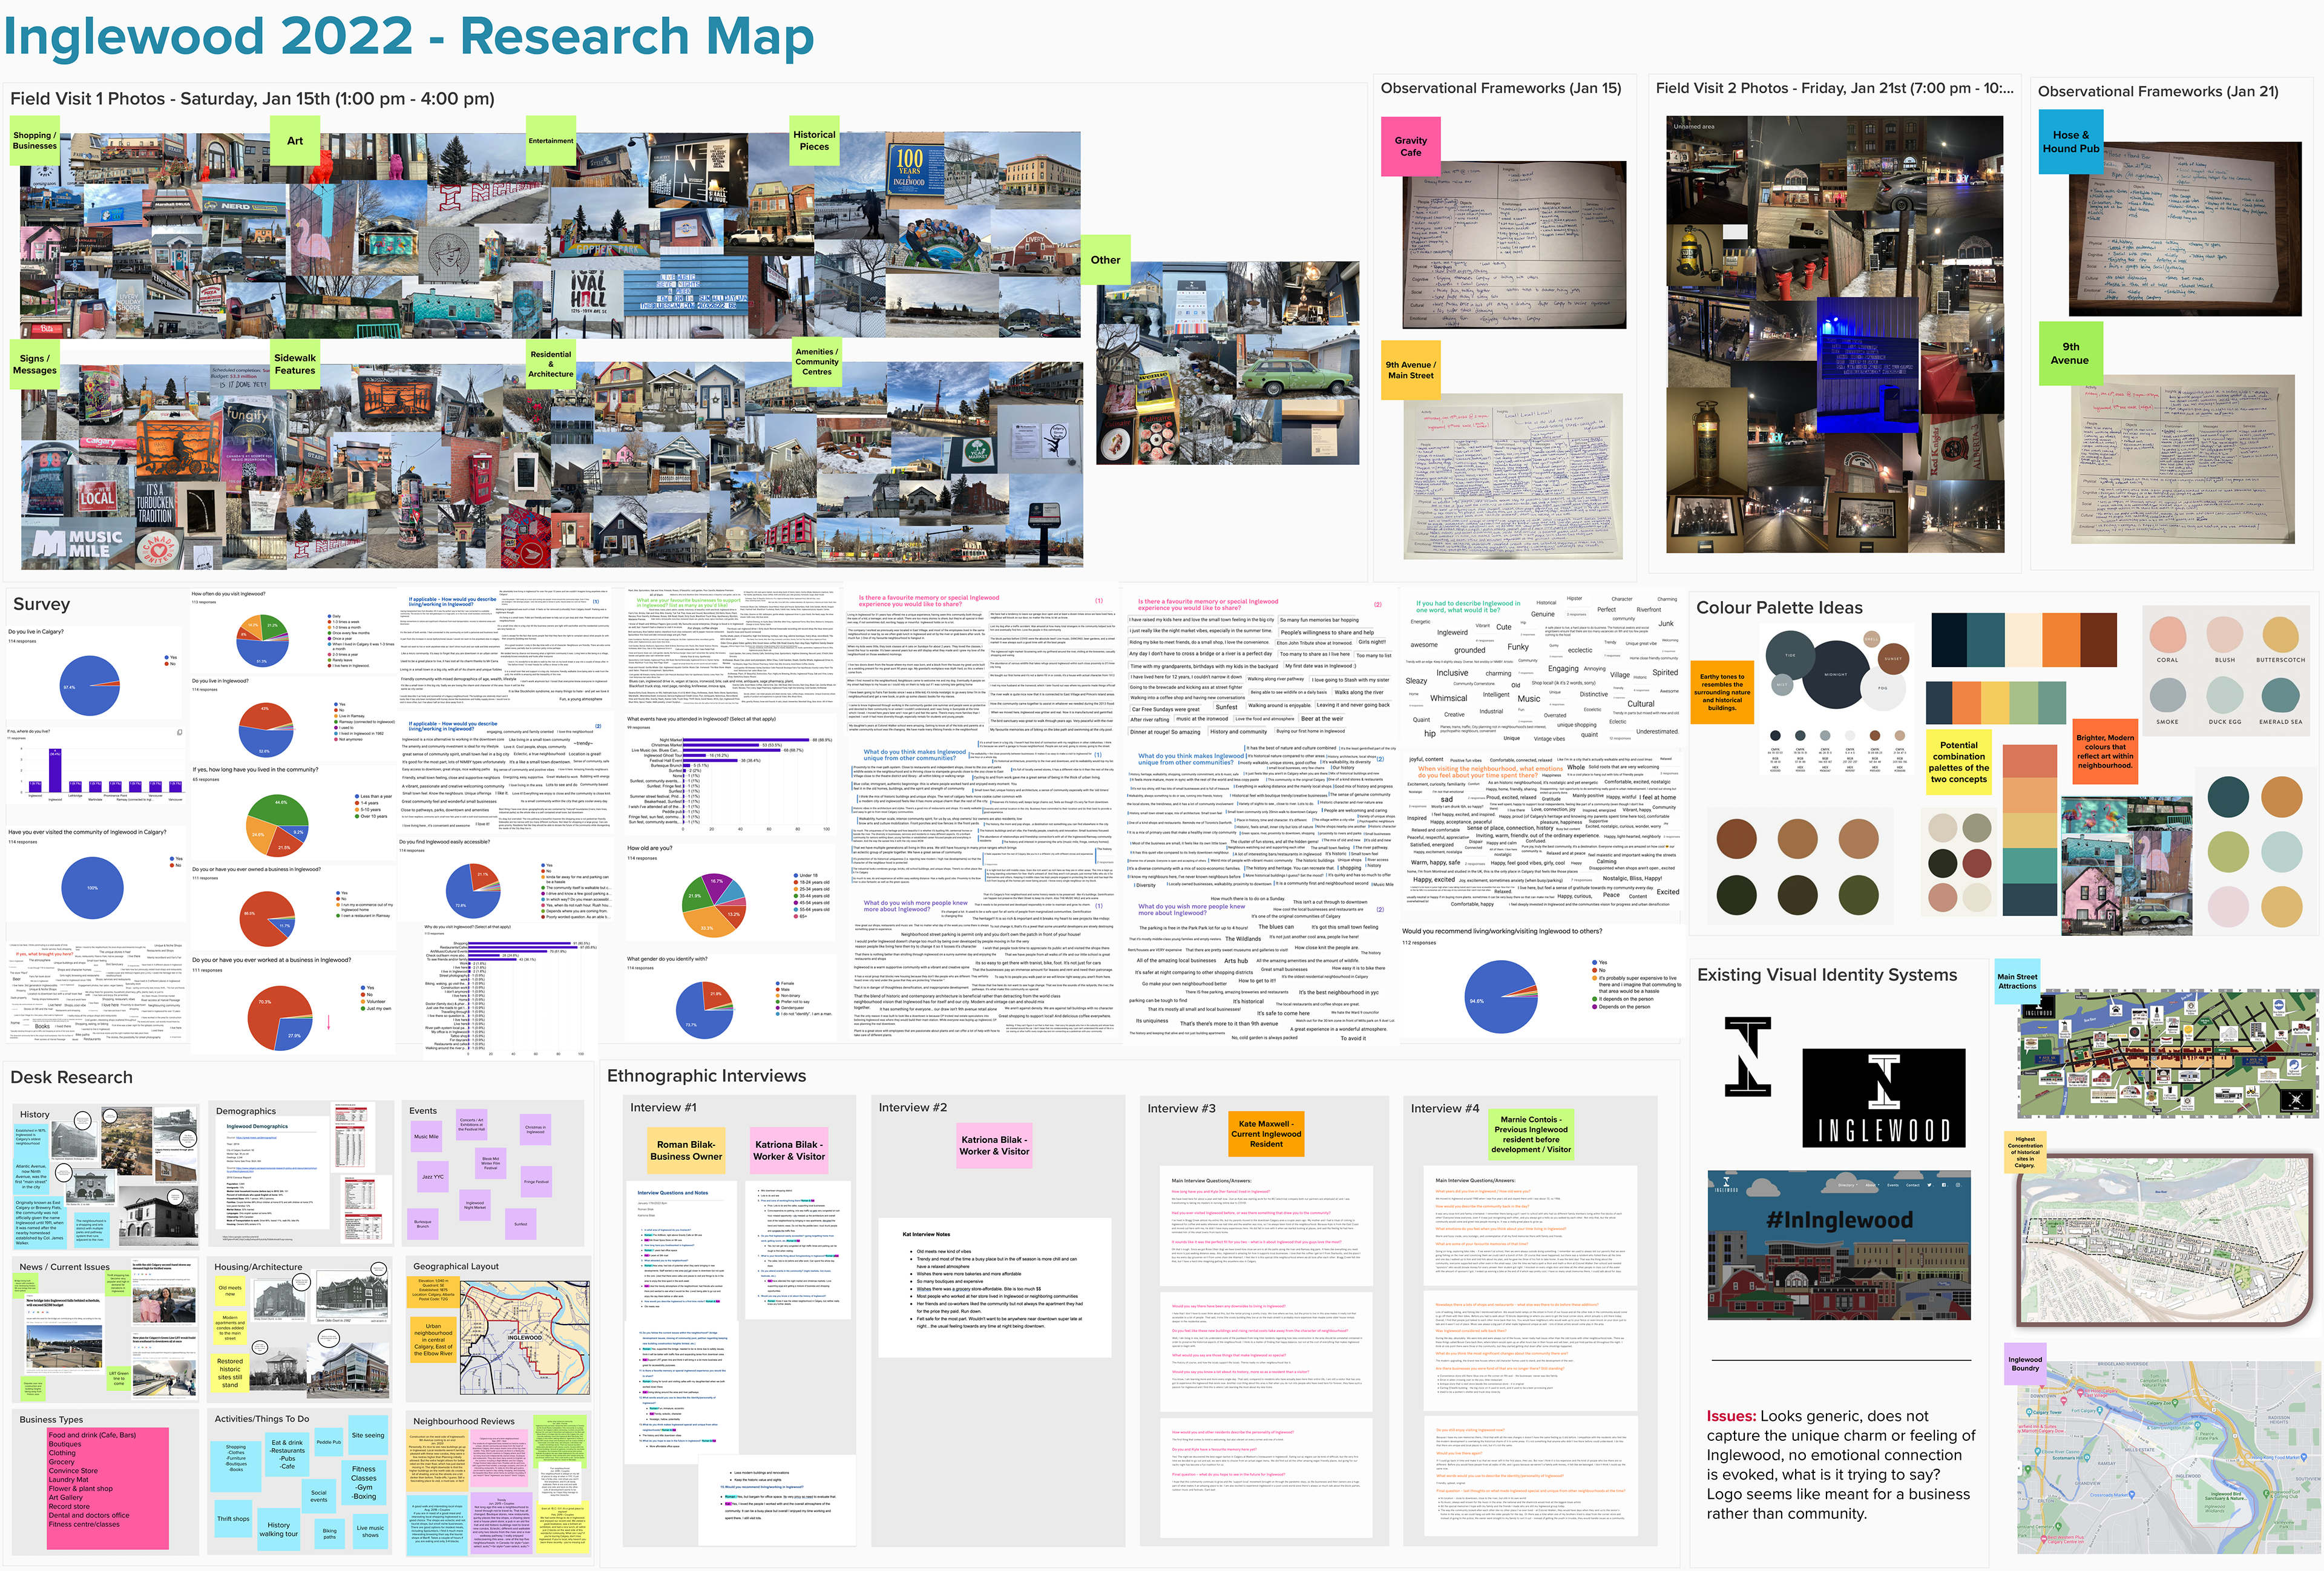
Task: Select the Existing Visual Identity Systems heading
Action: point(1826,975)
